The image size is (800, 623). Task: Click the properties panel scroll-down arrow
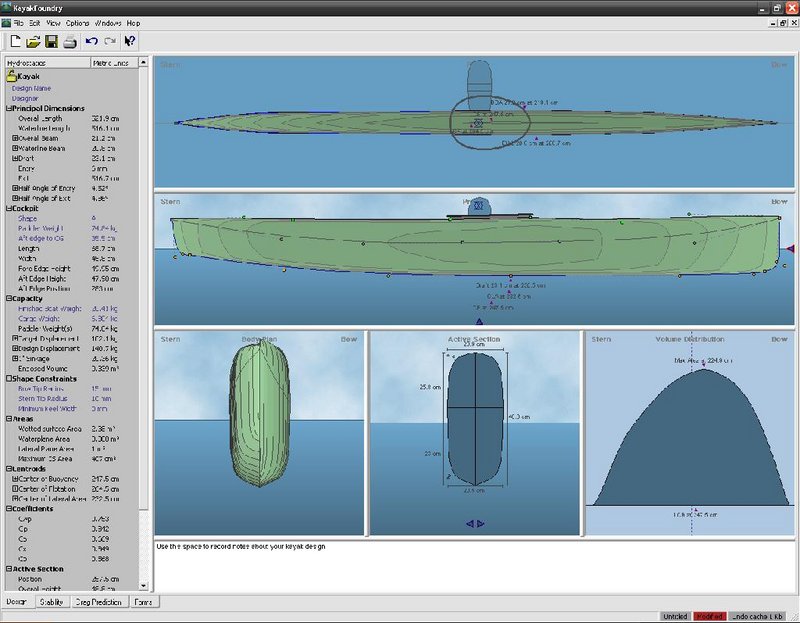click(x=143, y=586)
